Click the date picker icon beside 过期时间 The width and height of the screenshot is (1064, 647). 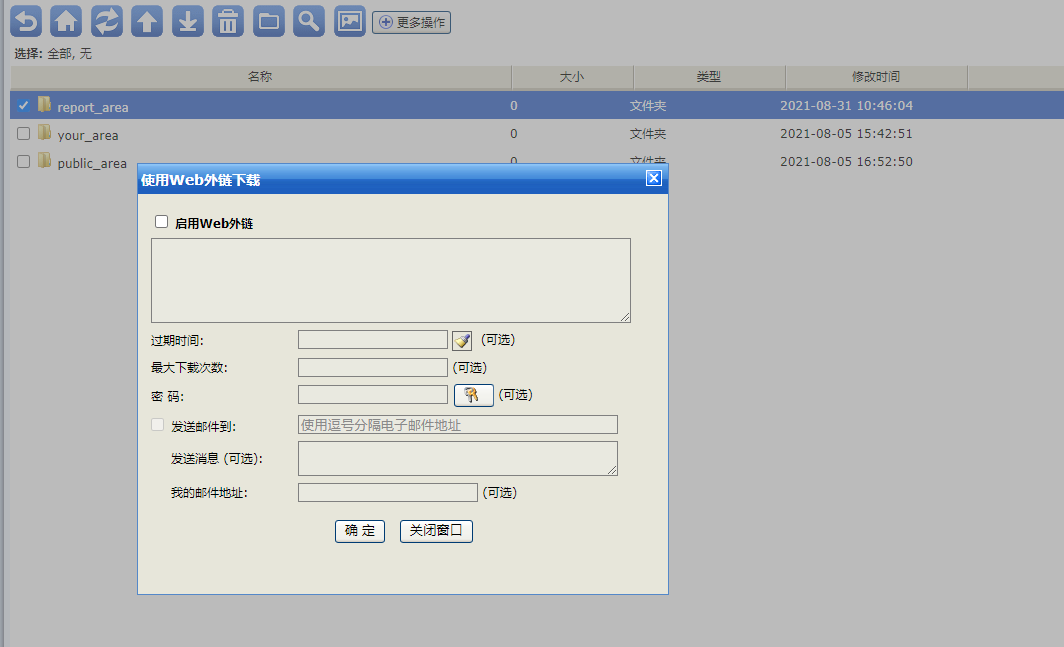point(462,340)
